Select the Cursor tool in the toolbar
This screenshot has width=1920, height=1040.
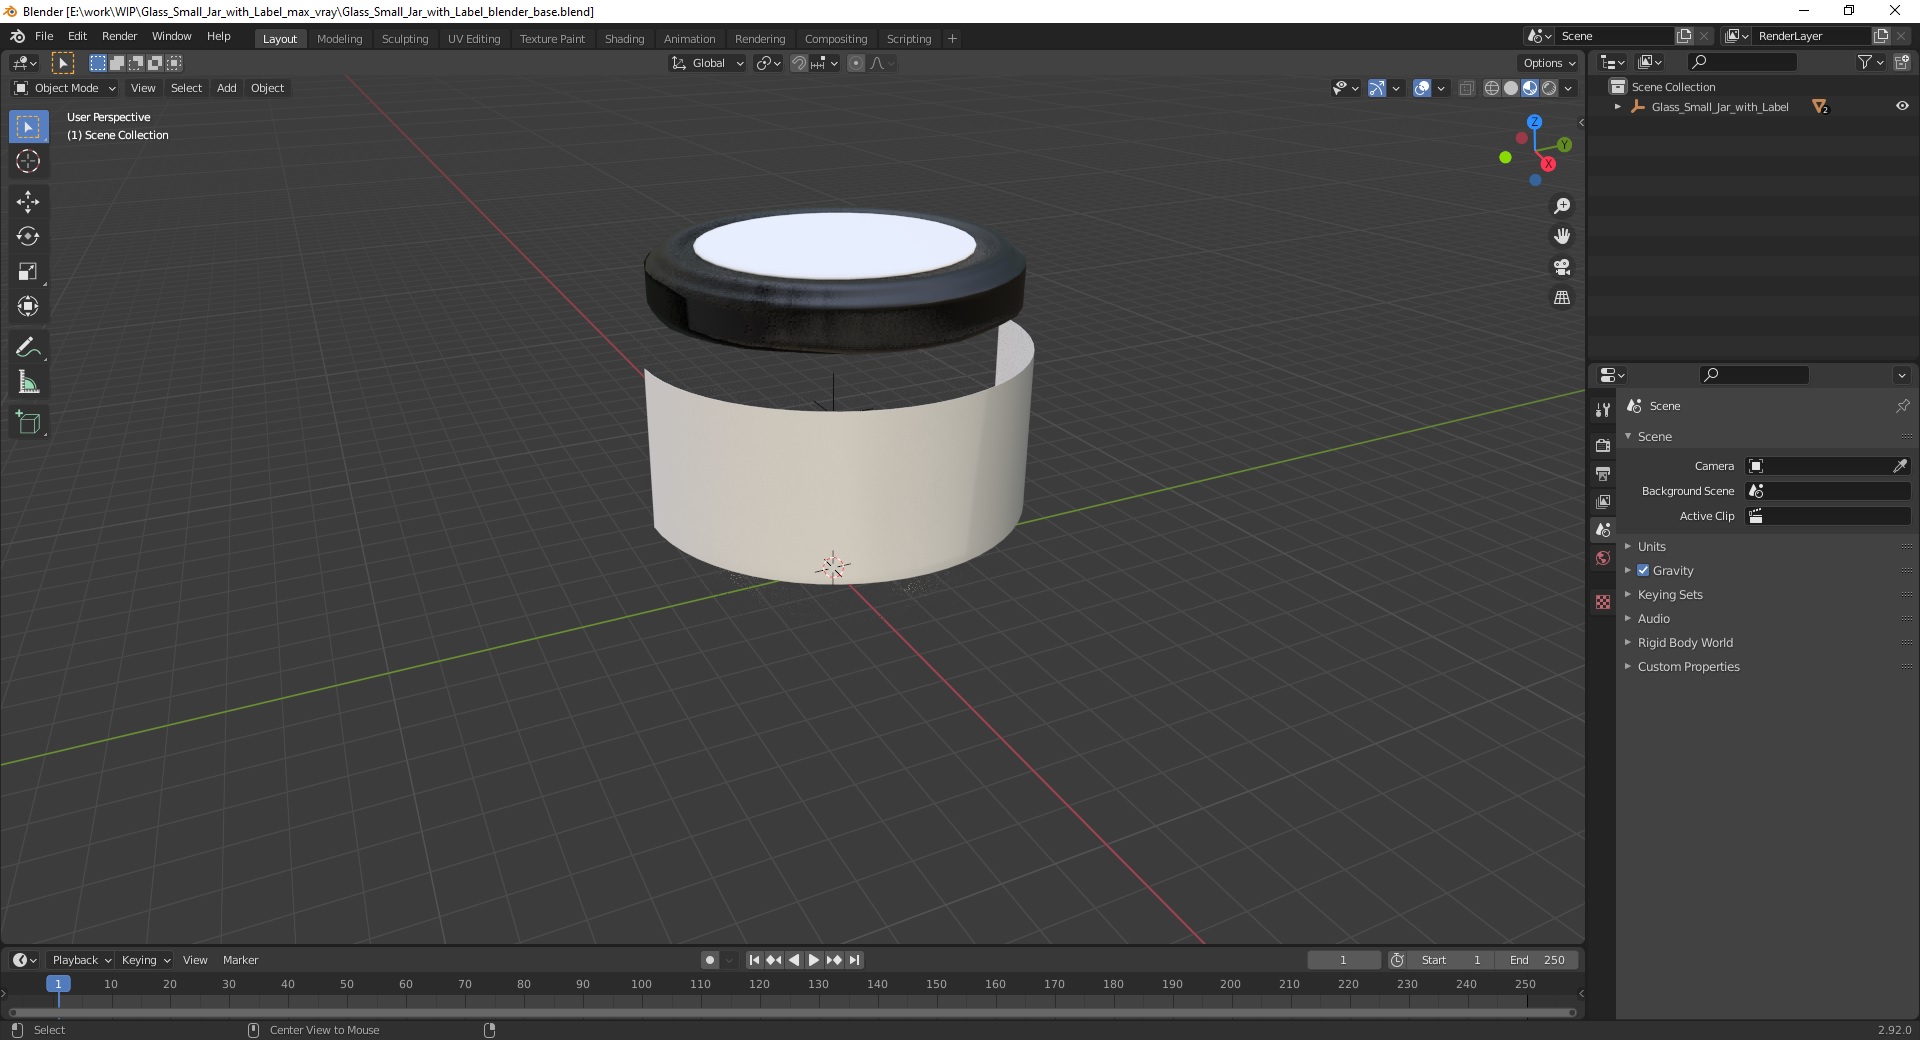pyautogui.click(x=28, y=161)
